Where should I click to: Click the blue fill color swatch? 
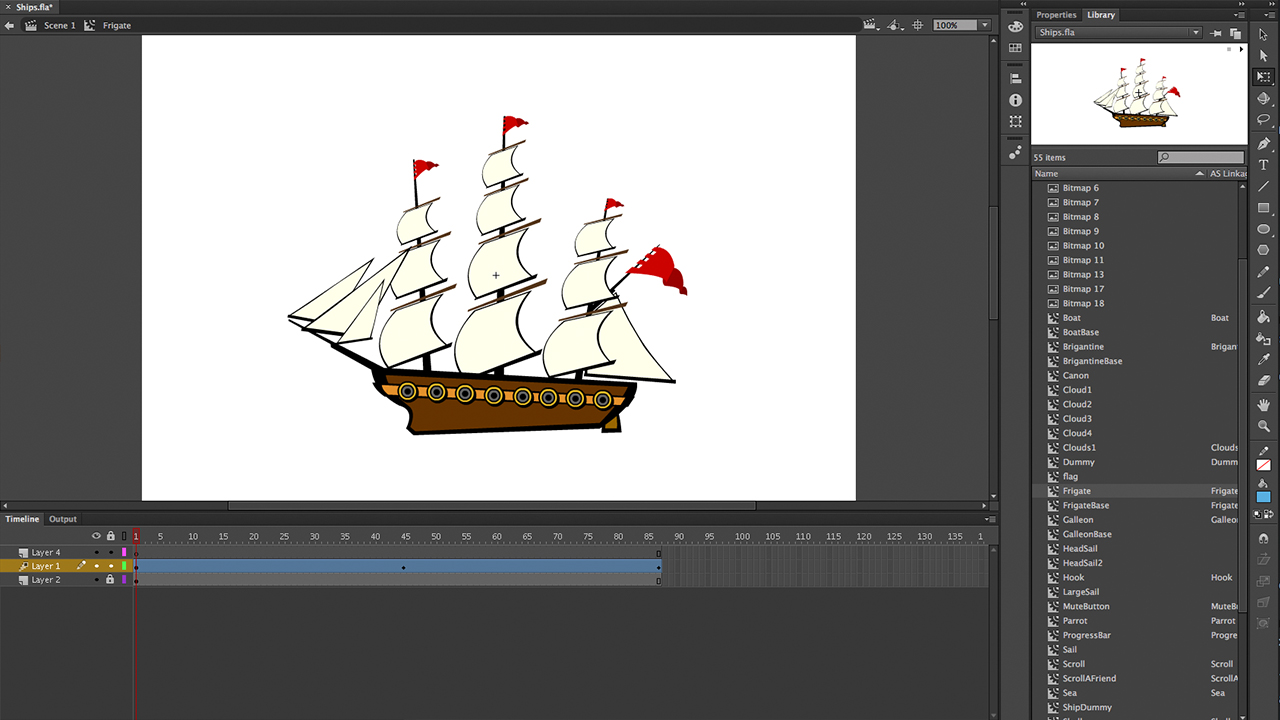coord(1264,497)
